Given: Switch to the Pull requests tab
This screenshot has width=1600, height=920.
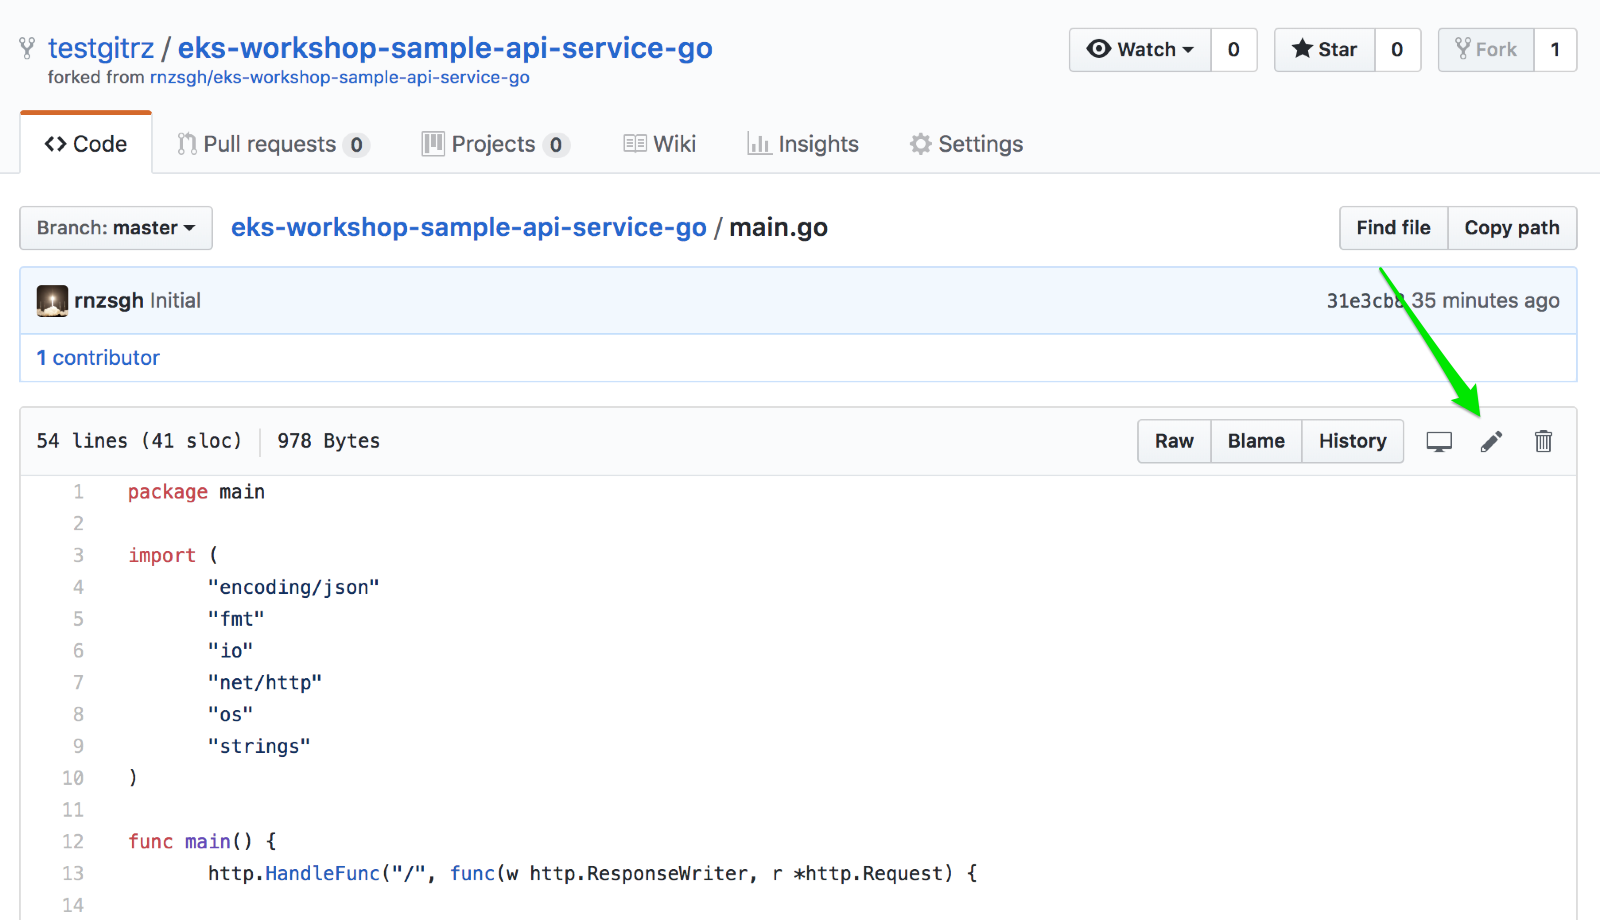Looking at the screenshot, I should pyautogui.click(x=270, y=144).
